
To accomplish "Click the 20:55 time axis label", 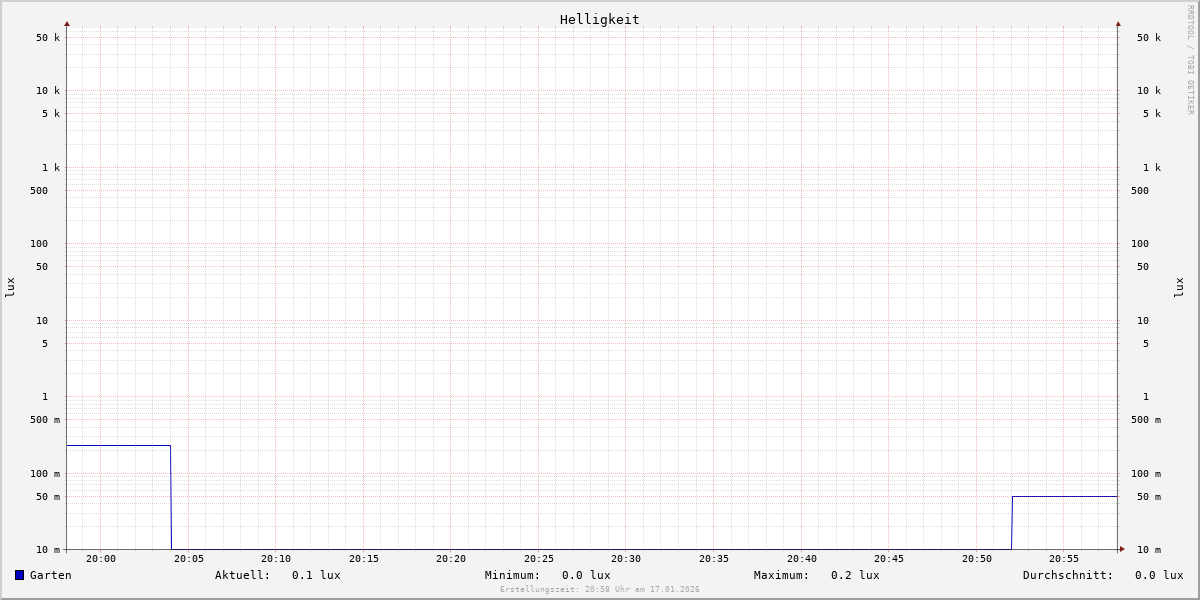I will pos(1064,559).
